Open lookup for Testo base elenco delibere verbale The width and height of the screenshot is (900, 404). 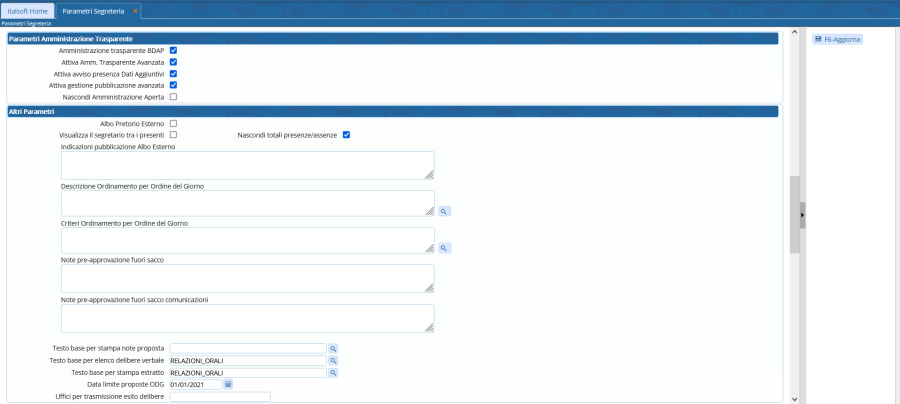pos(334,360)
